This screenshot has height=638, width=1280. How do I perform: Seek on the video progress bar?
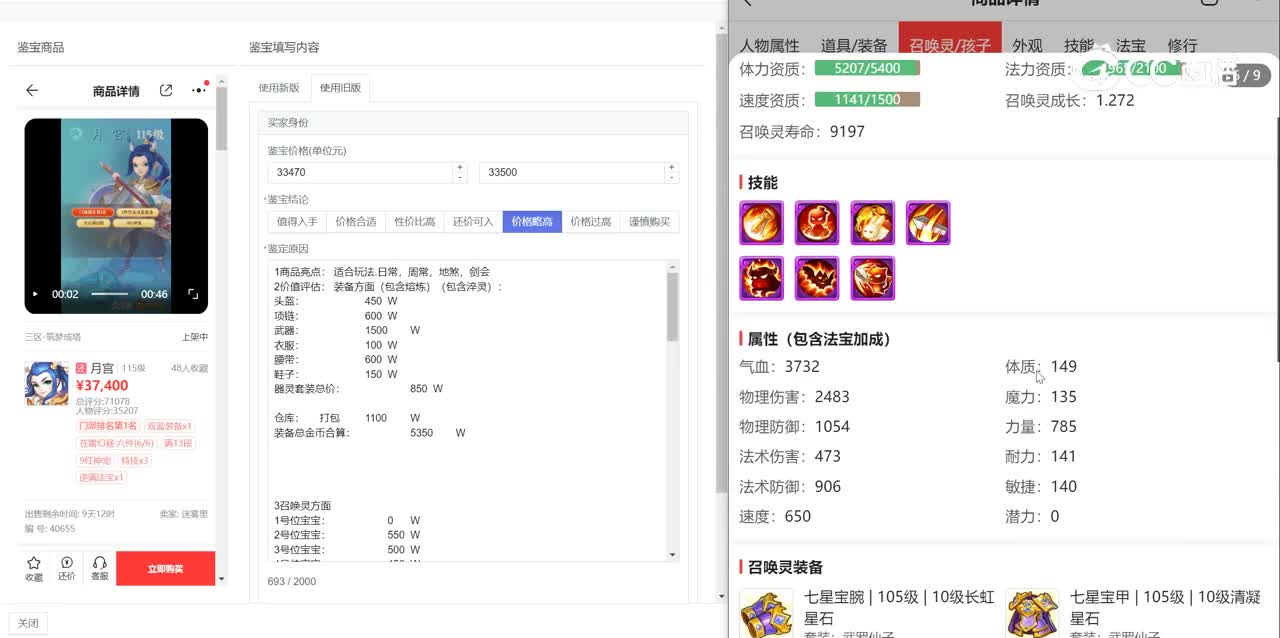110,294
